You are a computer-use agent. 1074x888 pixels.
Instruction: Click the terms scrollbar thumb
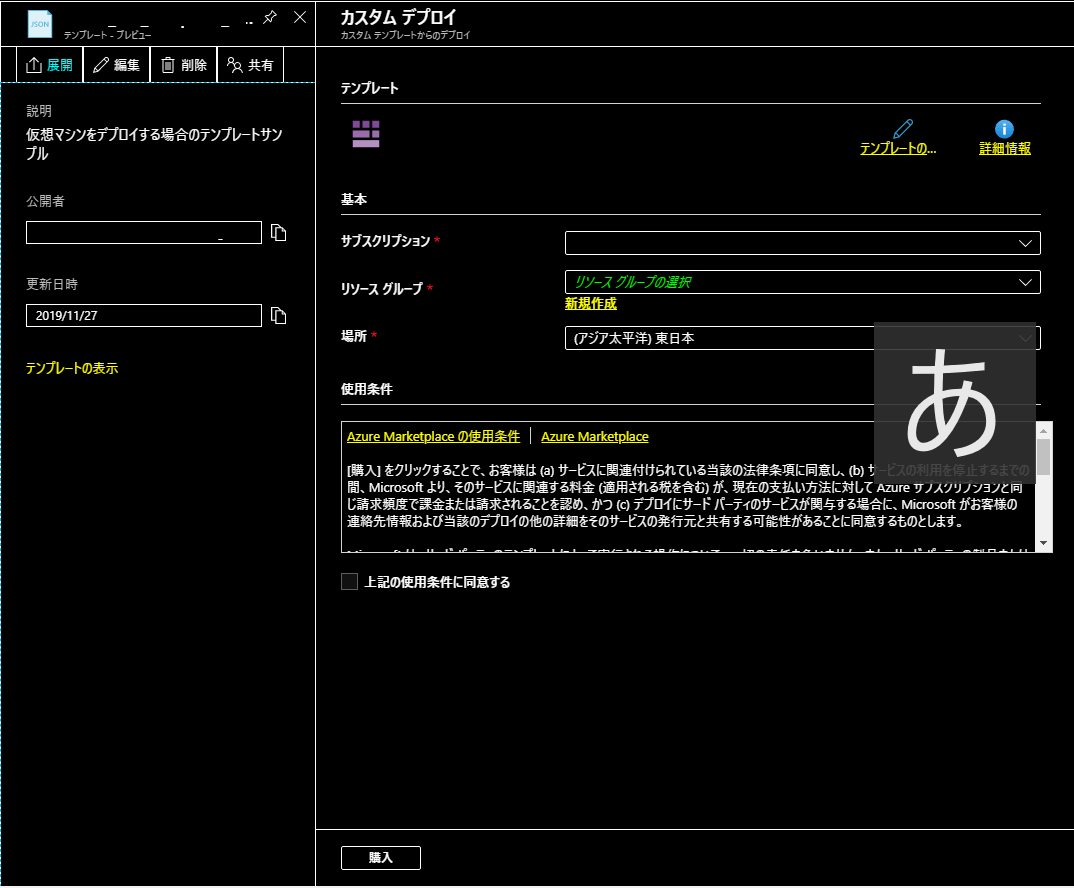click(x=1043, y=457)
